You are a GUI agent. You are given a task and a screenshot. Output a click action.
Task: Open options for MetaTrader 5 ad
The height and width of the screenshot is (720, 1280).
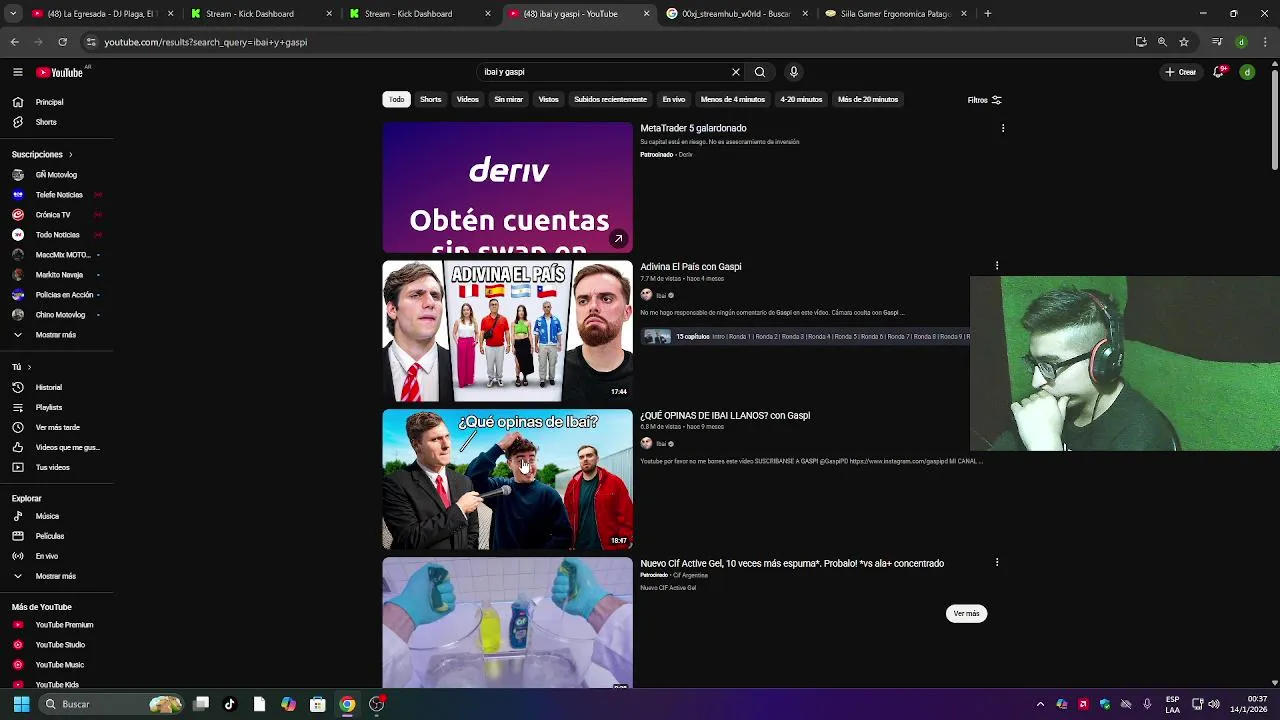(x=1002, y=128)
